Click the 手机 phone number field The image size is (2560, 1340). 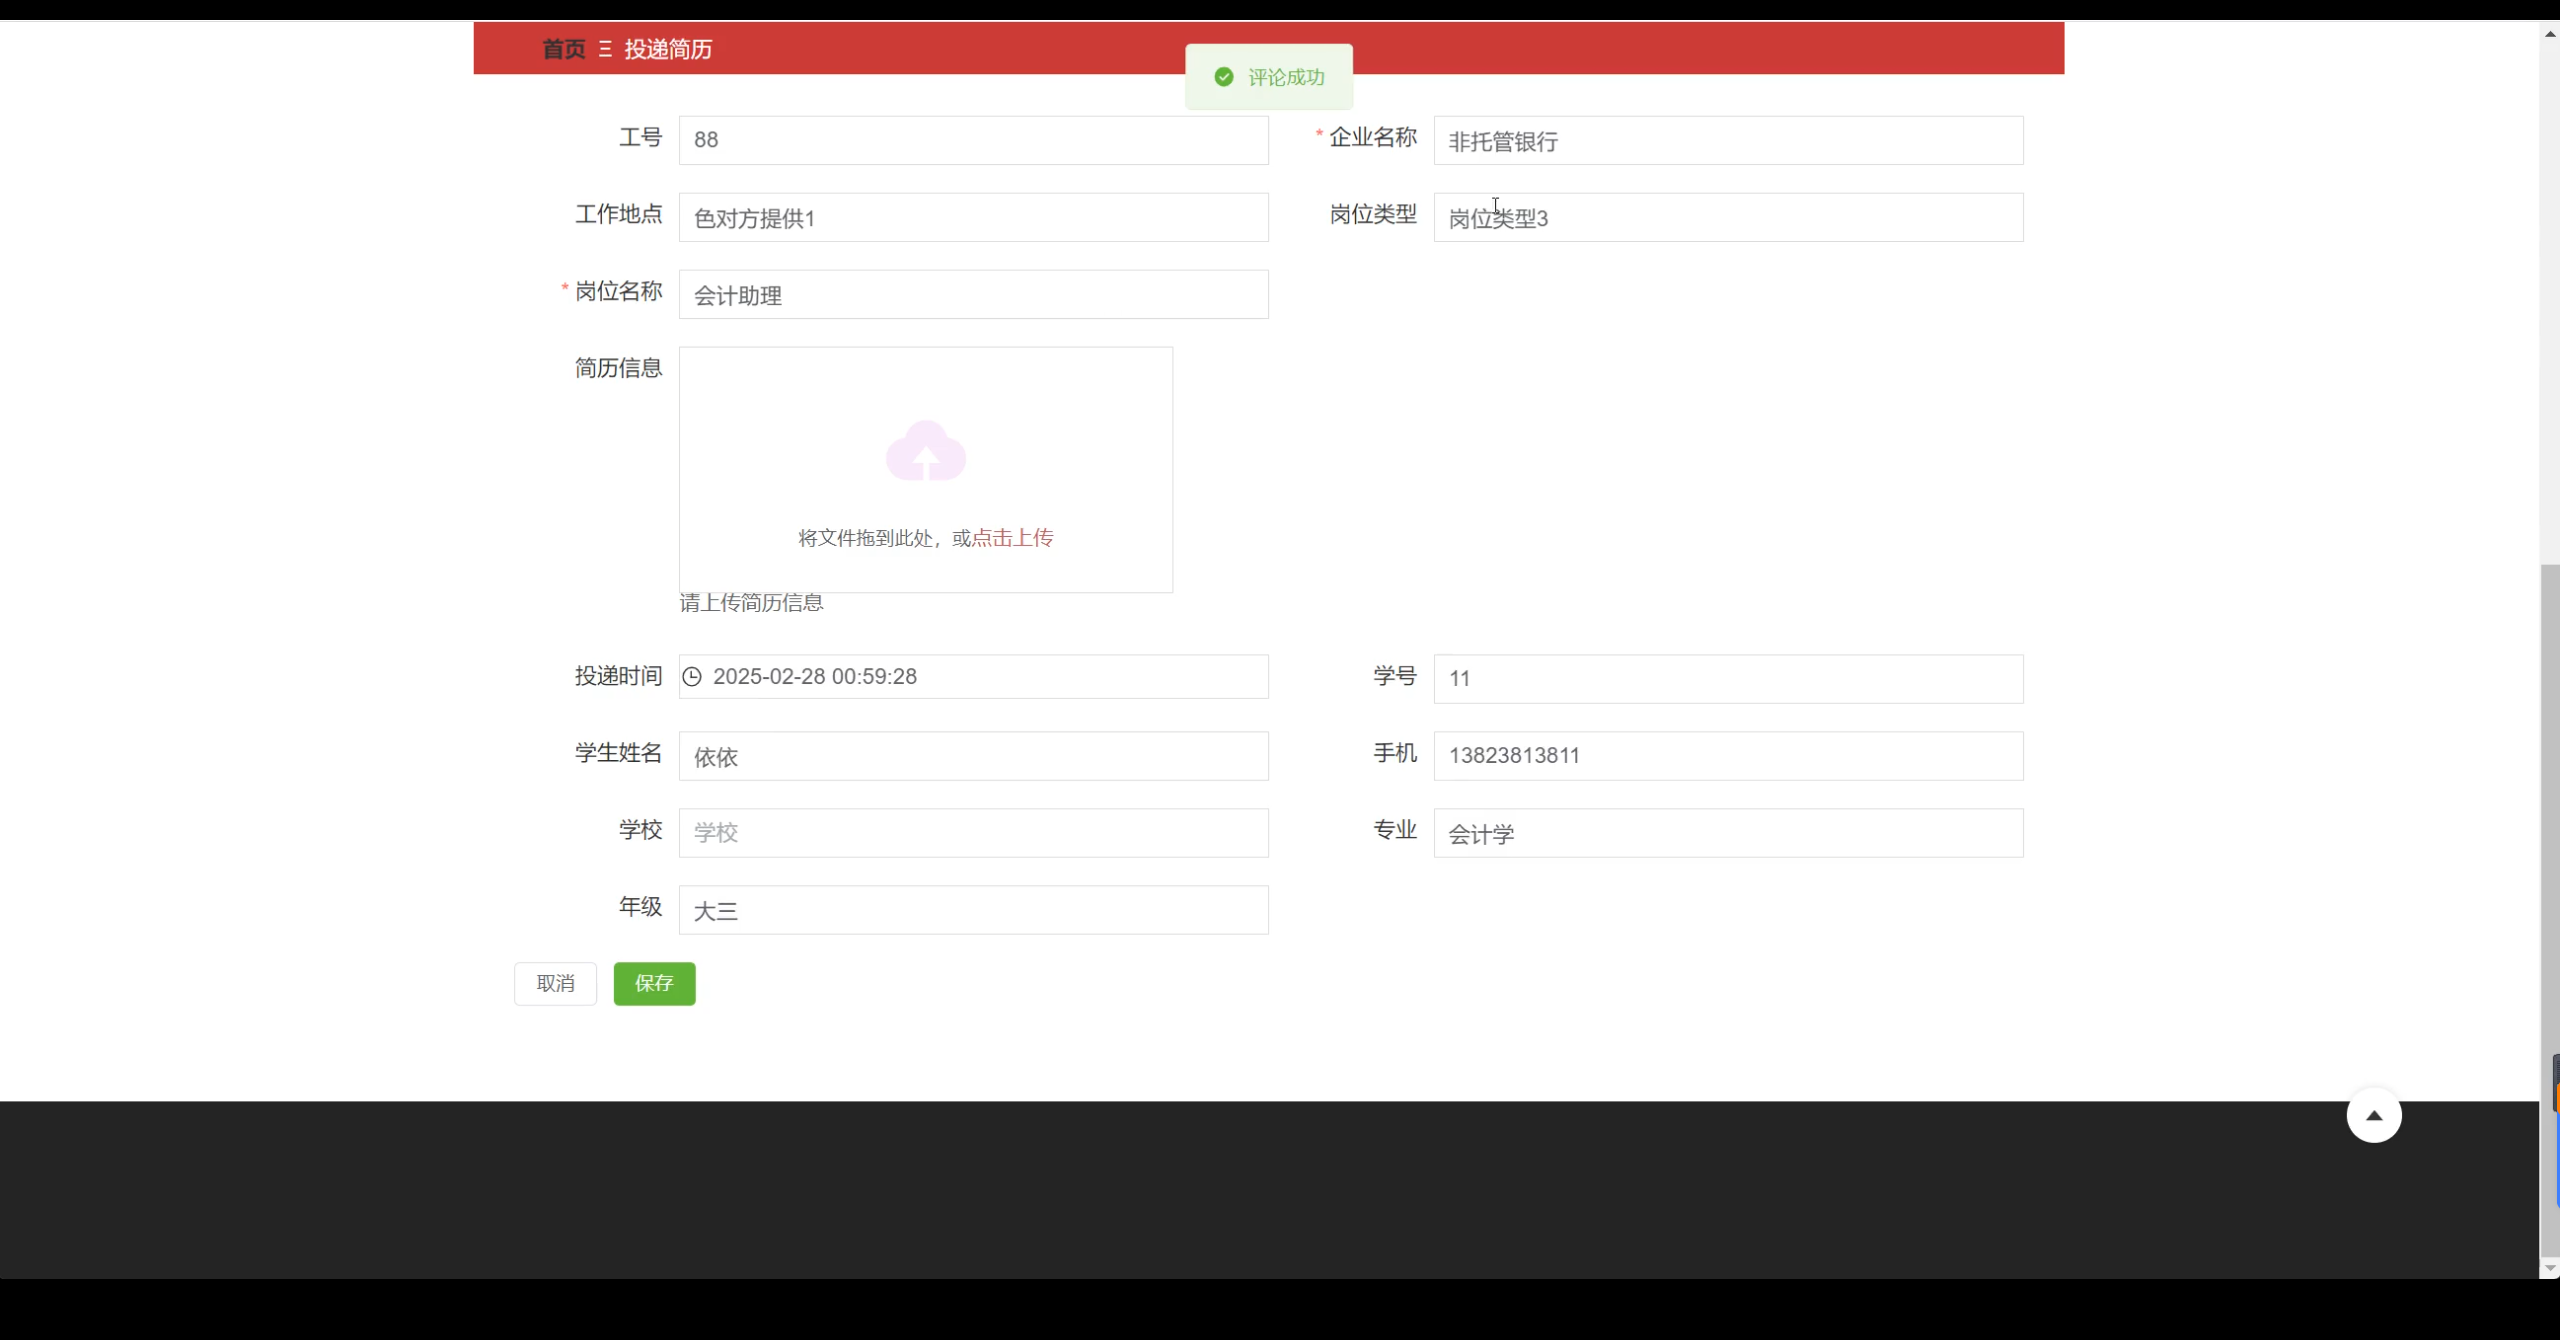pyautogui.click(x=1727, y=756)
